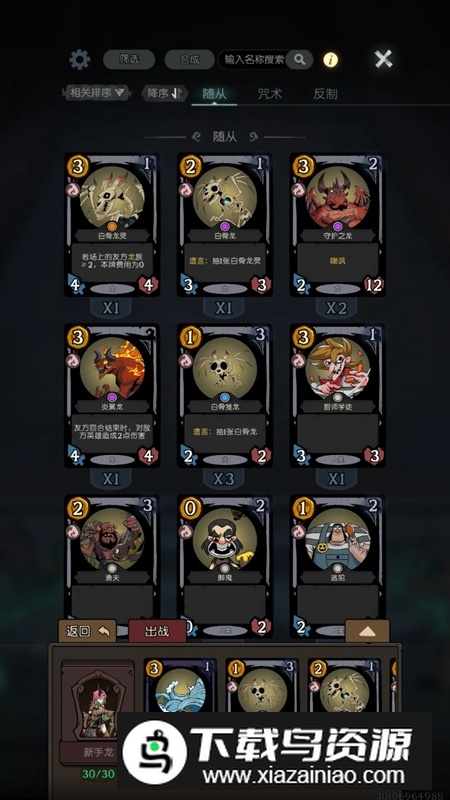Click the 筛选 filter button
Image resolution: width=450 pixels, height=800 pixels.
(129, 60)
